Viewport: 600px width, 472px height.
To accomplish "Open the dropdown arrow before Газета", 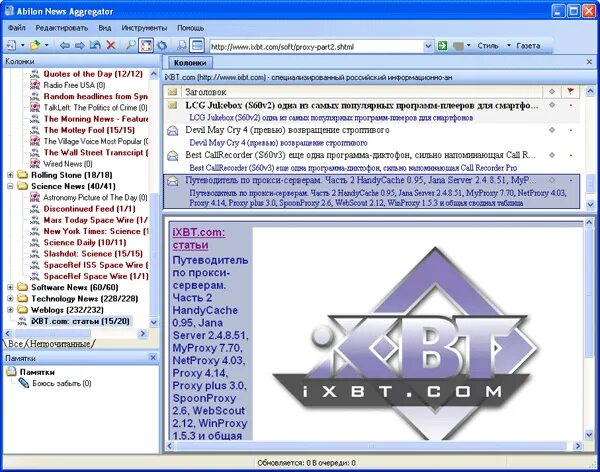I will 509,46.
